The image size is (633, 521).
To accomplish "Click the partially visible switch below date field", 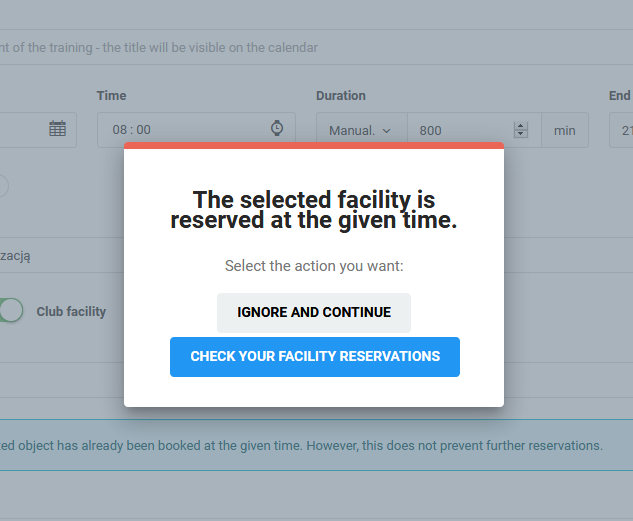I will [3, 186].
